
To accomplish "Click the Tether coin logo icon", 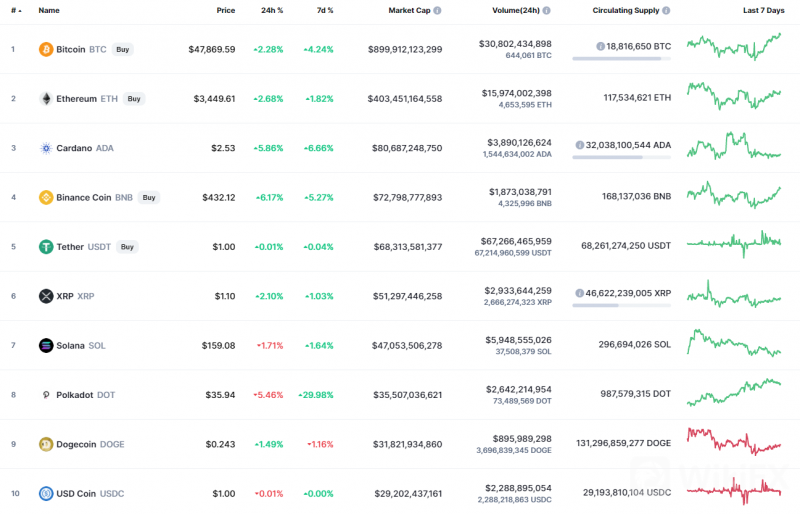I will pos(46,247).
